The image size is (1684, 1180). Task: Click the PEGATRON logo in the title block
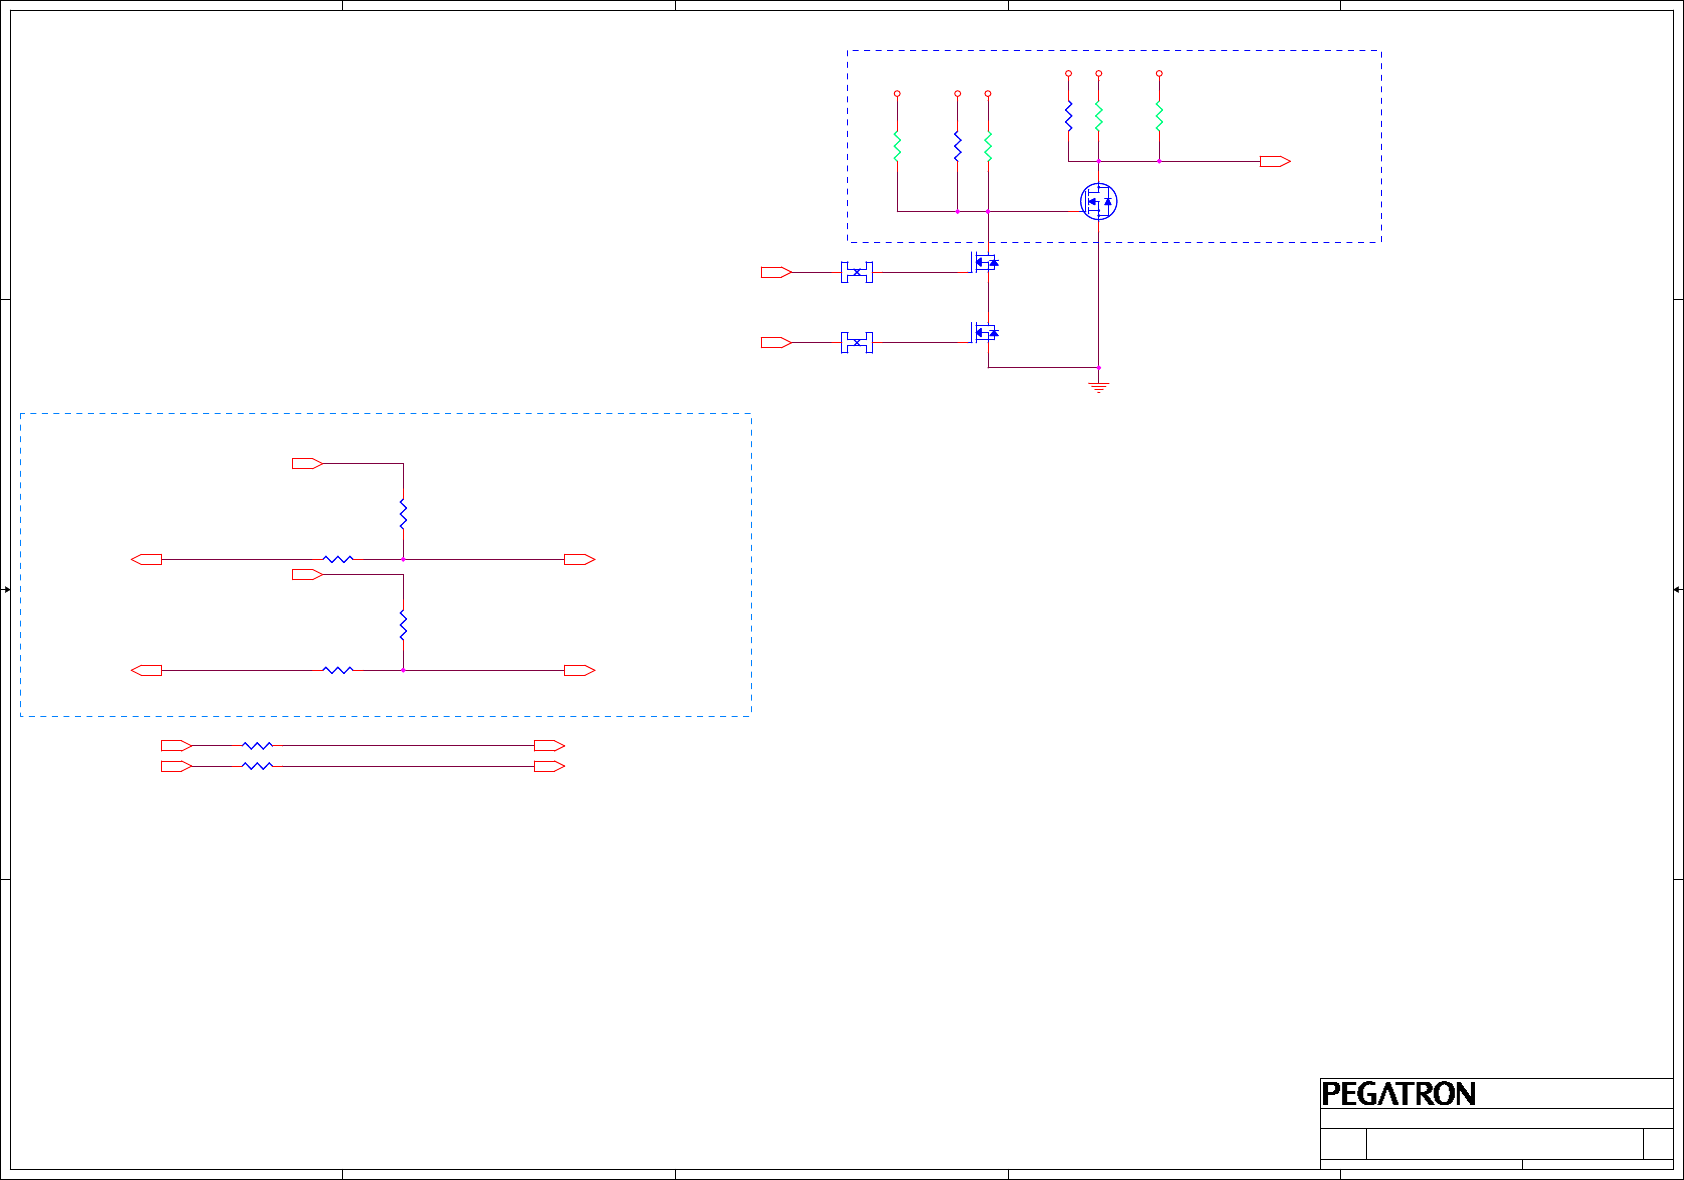click(1398, 1094)
